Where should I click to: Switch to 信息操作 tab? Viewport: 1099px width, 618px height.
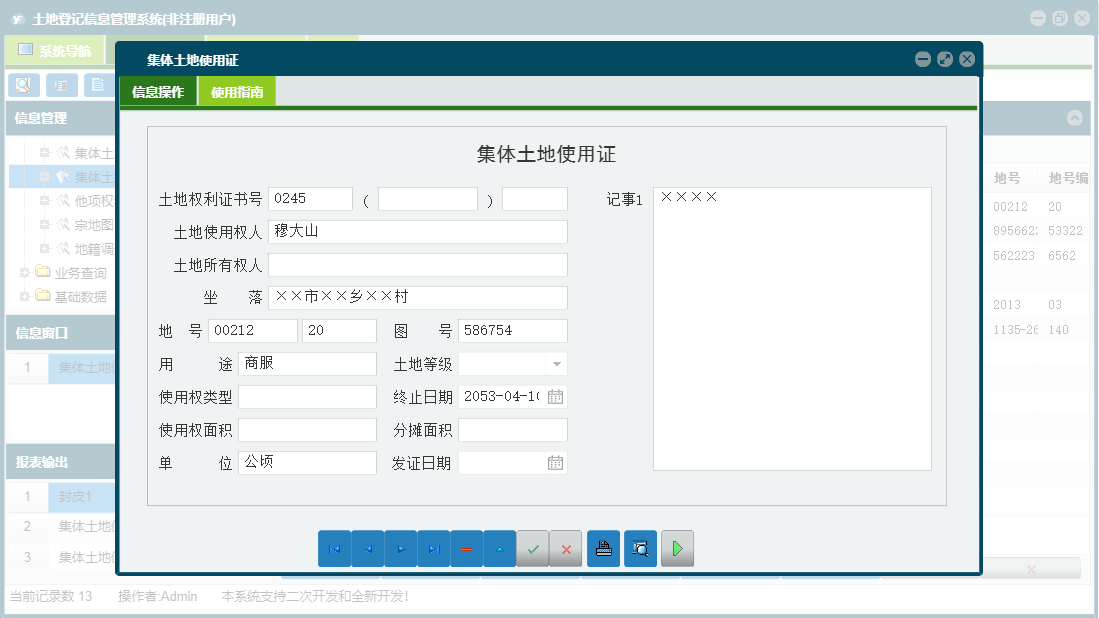point(158,92)
